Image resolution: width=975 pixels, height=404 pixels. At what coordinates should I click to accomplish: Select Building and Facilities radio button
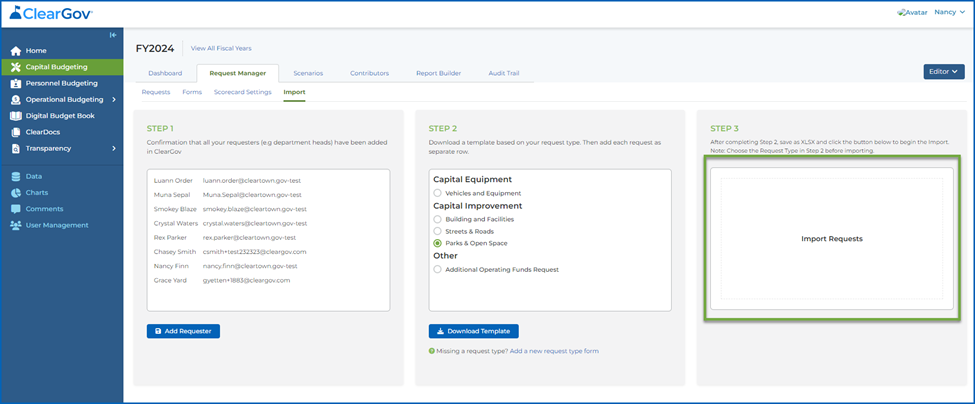(438, 219)
